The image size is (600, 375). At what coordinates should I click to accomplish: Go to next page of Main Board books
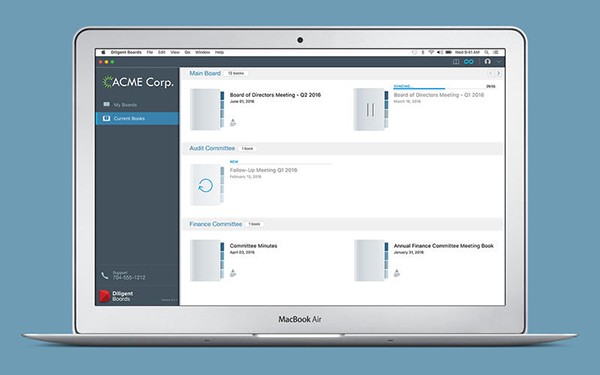pos(498,73)
